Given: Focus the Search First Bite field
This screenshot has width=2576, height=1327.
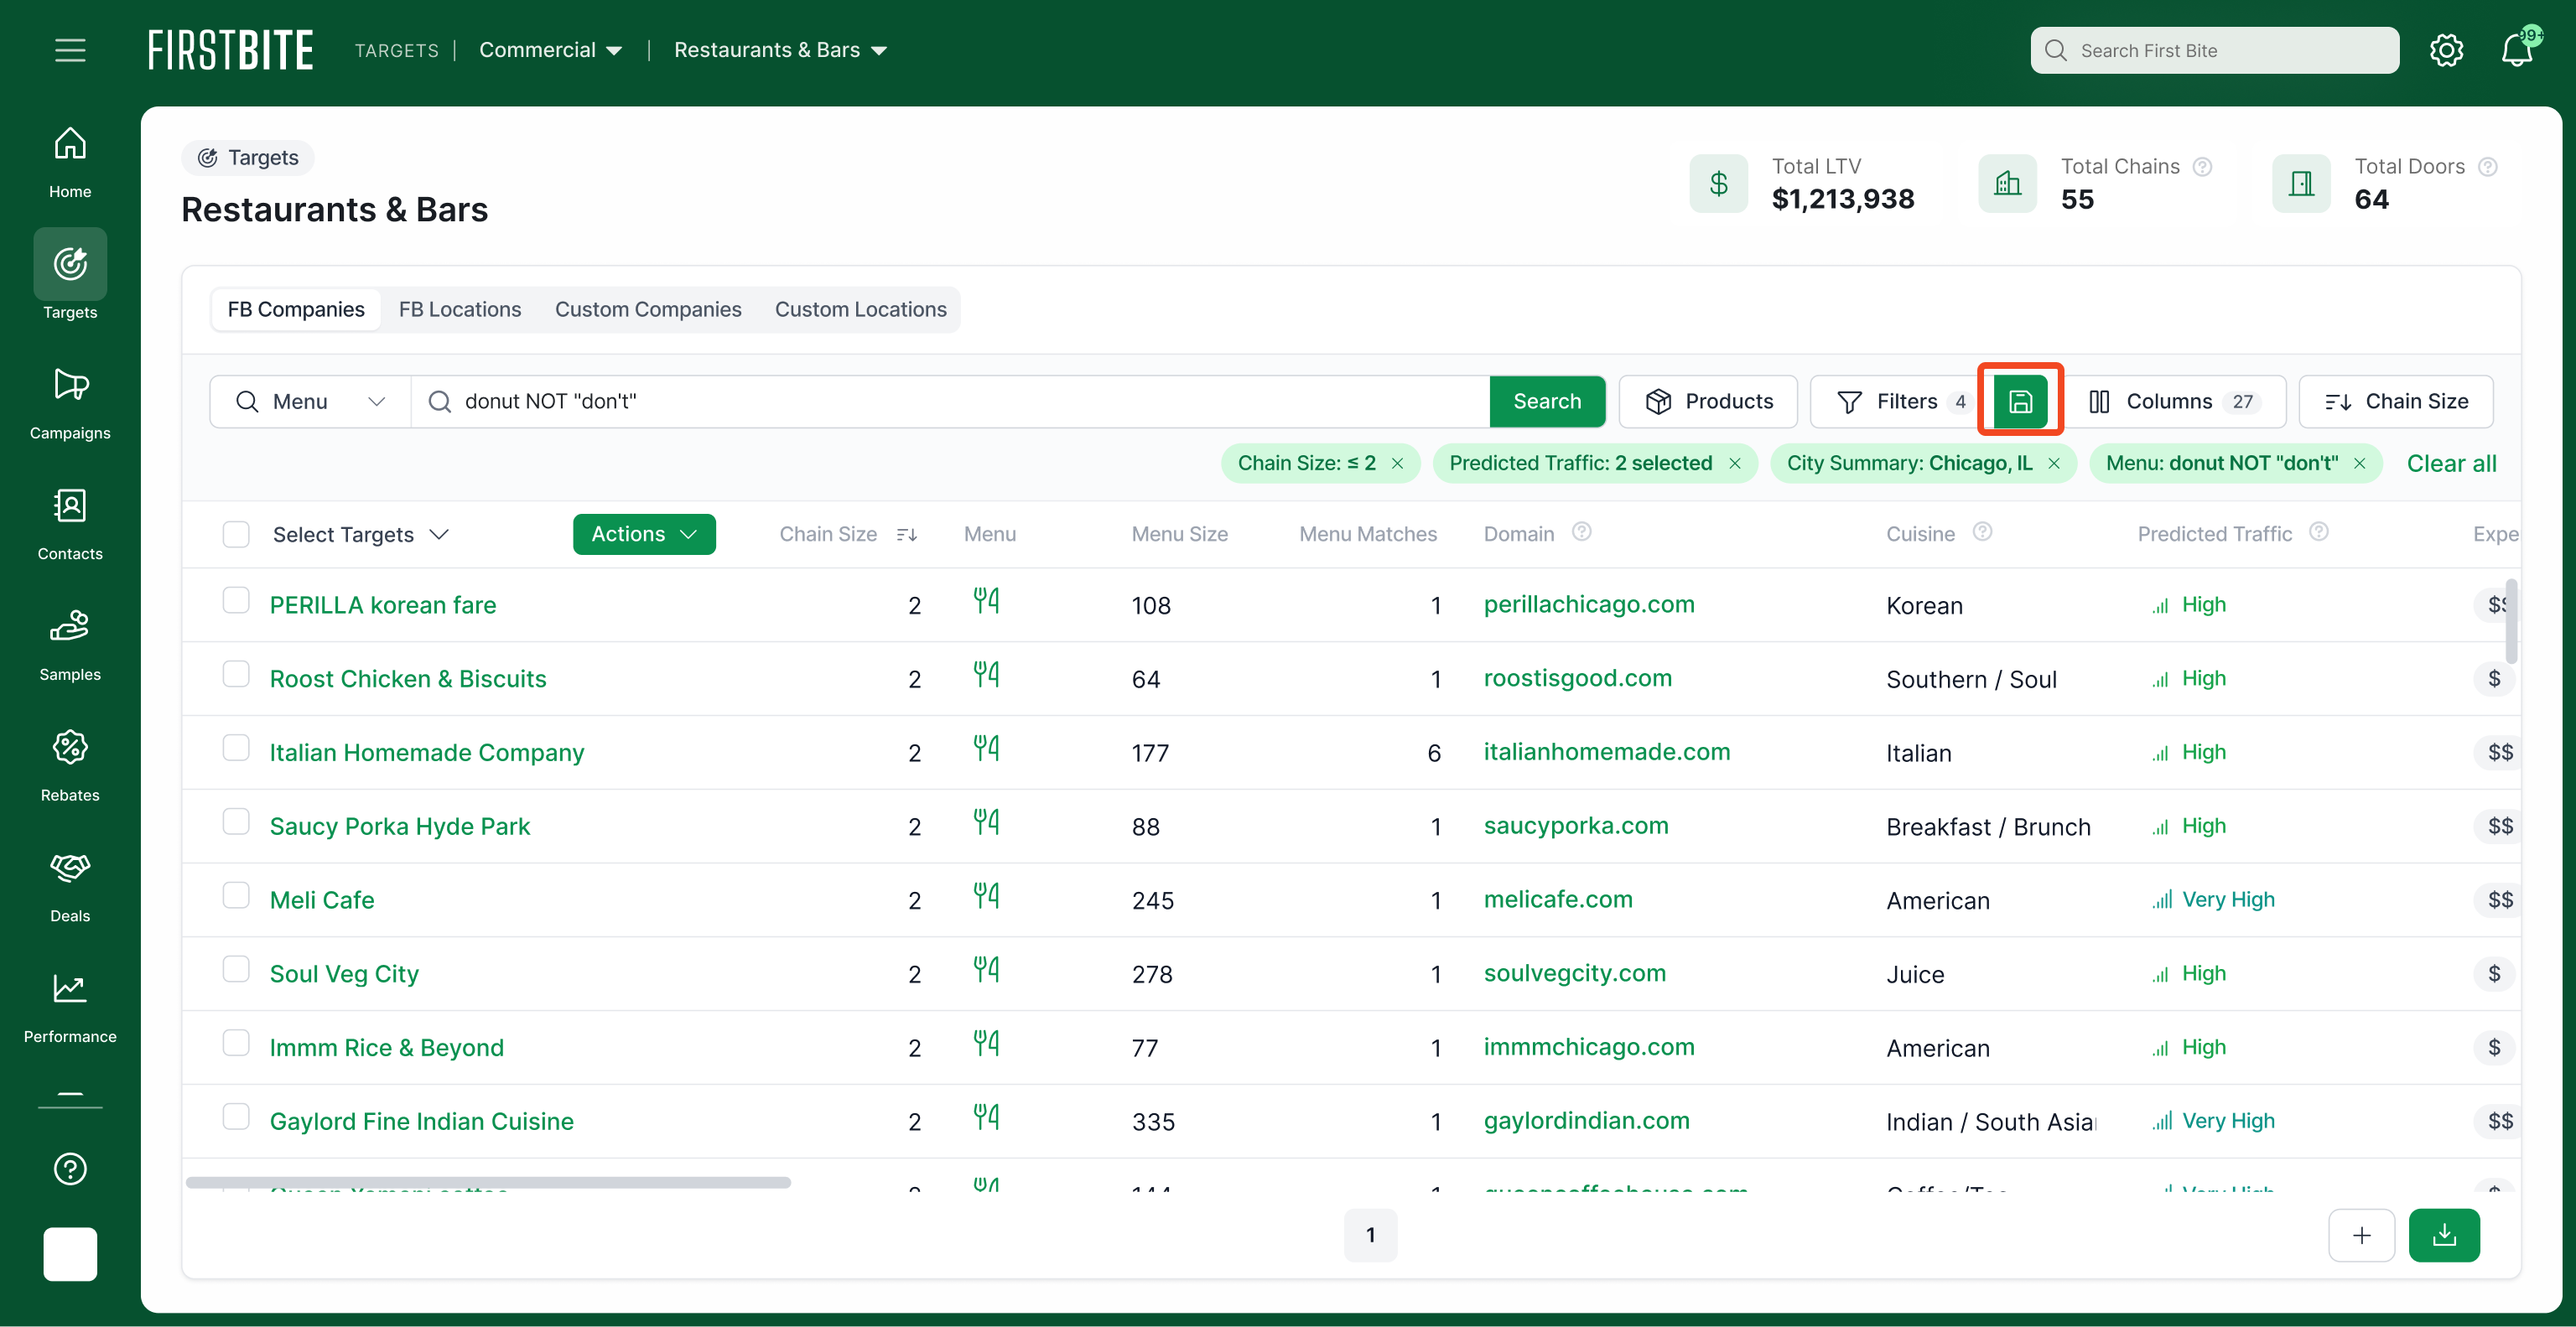Looking at the screenshot, I should 2214,50.
